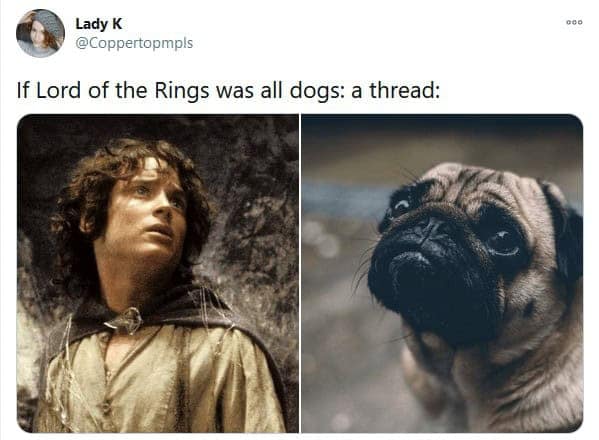This screenshot has height=440, width=599.
Task: Open the curly-haired cloaked character photo
Action: pyautogui.click(x=158, y=273)
